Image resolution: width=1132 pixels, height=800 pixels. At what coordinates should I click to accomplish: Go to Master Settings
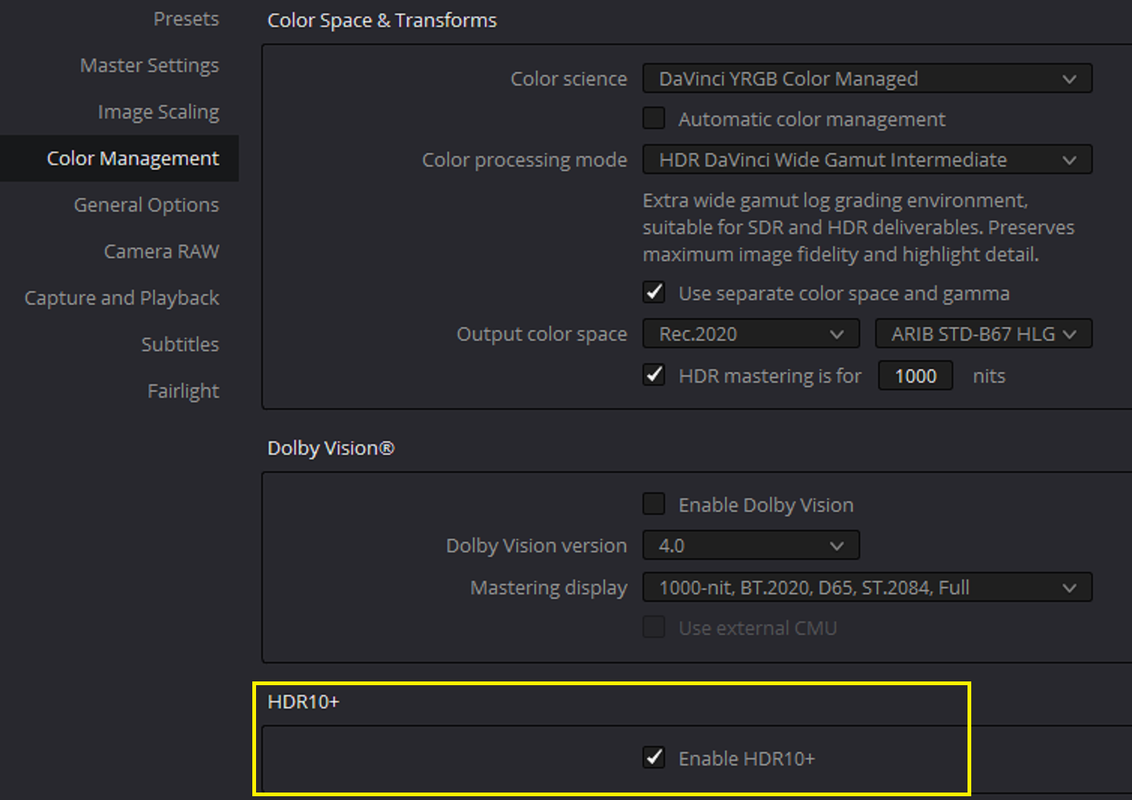pos(149,65)
